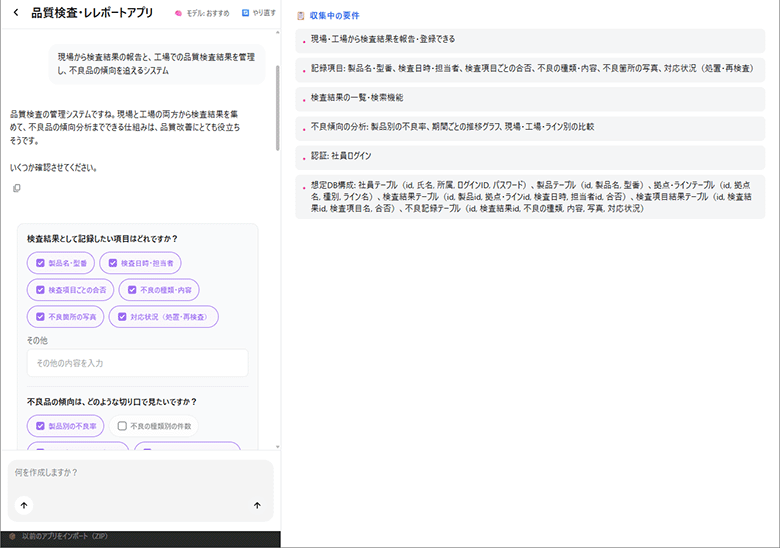Click the やり直す redo button
Image resolution: width=780 pixels, height=548 pixels.
pyautogui.click(x=259, y=13)
